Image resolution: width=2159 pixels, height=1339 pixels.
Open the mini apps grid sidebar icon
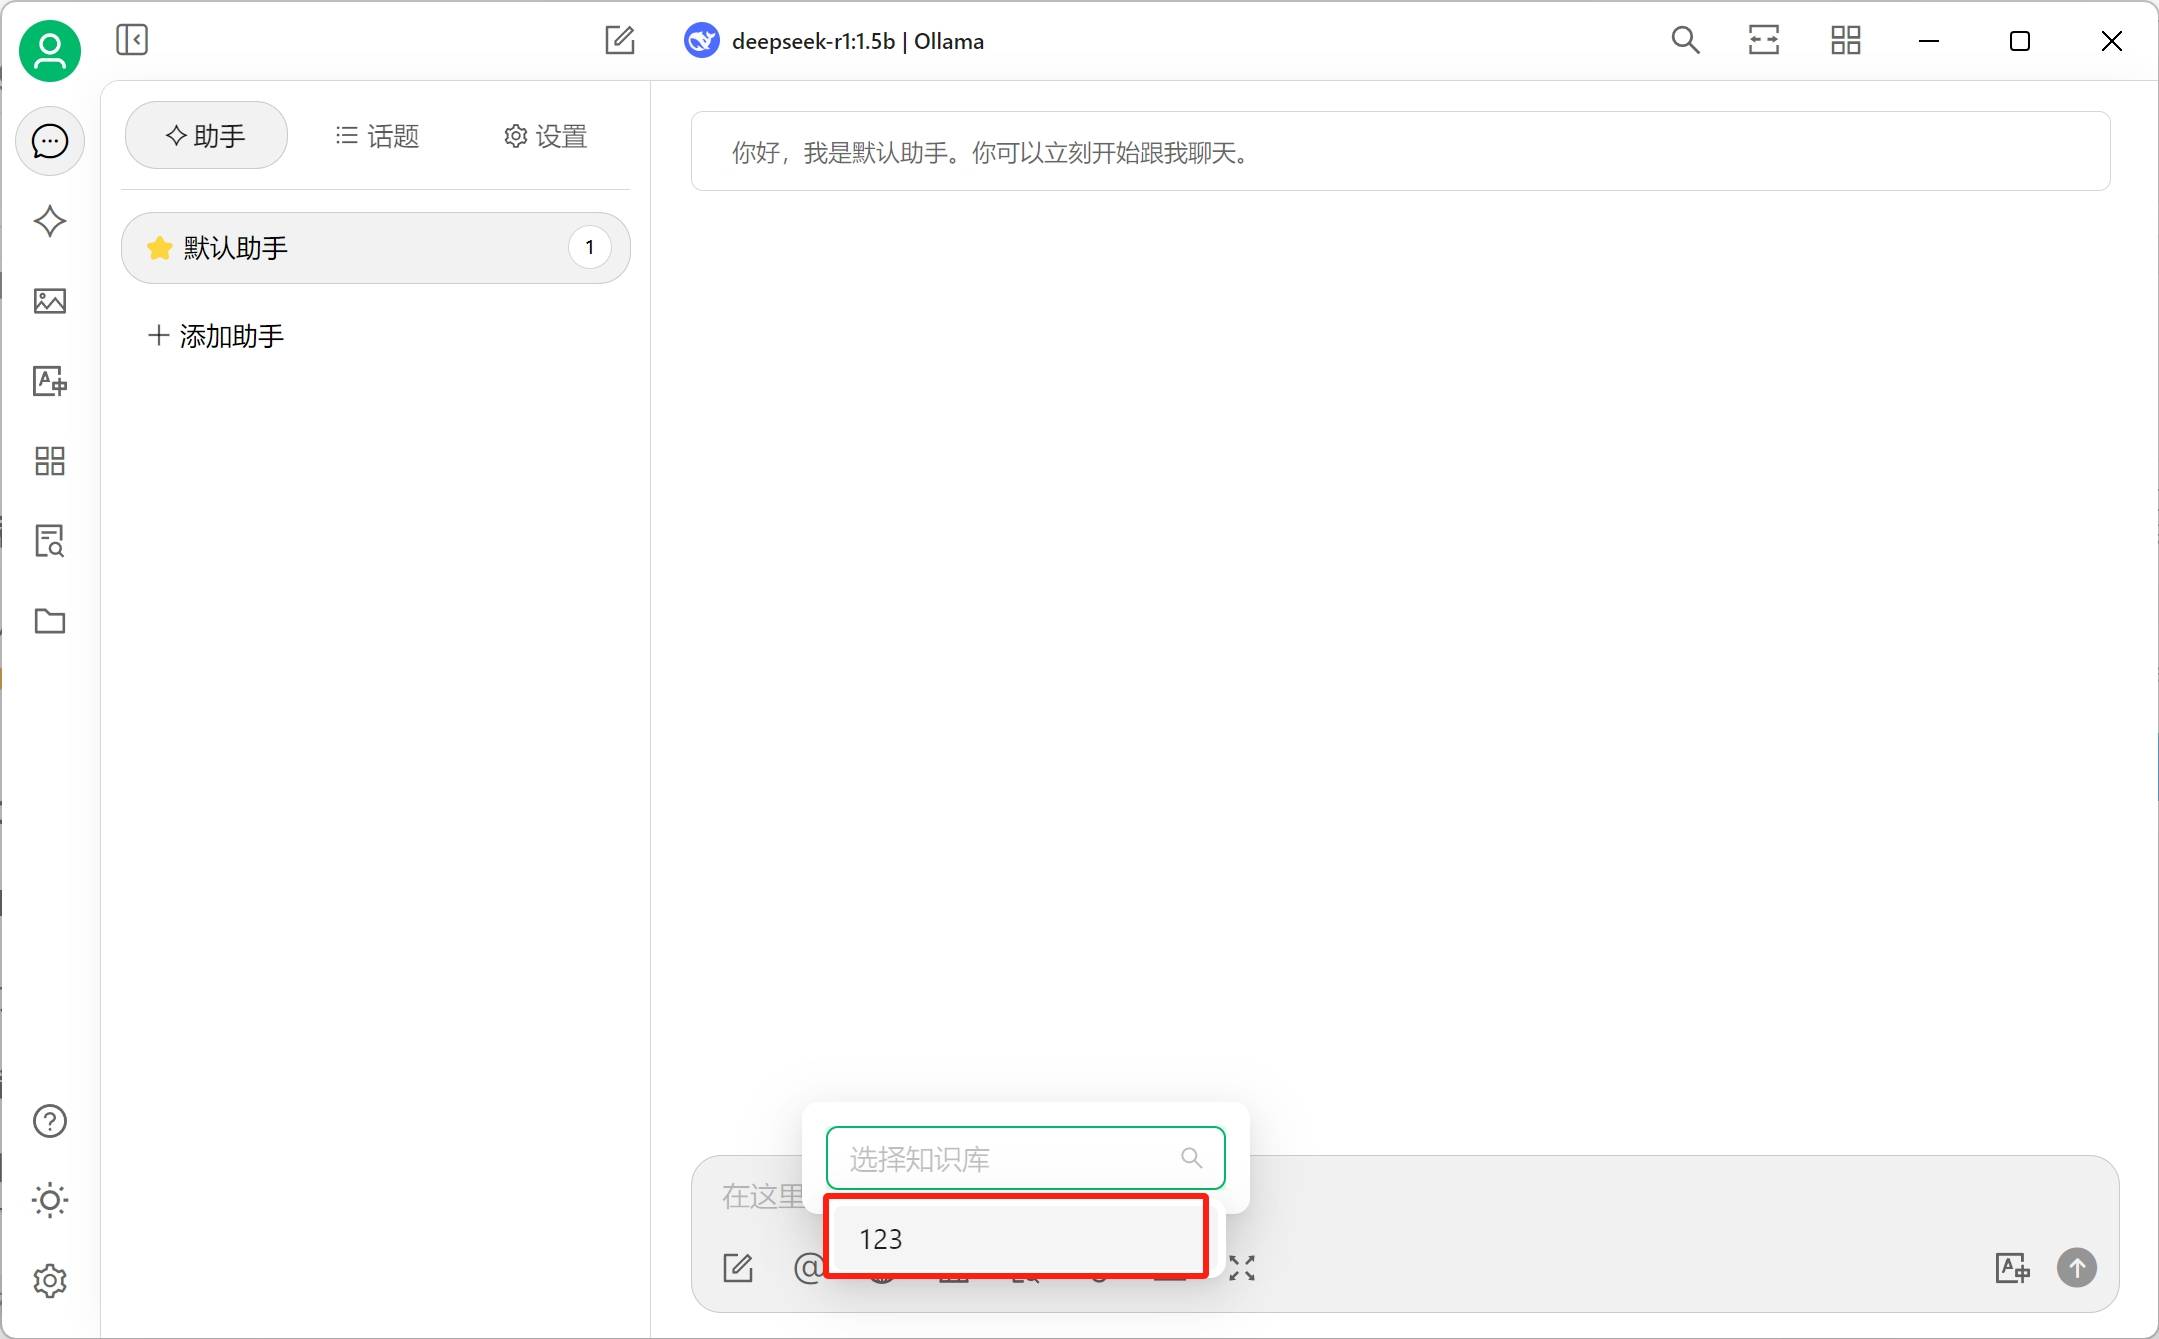[x=49, y=461]
